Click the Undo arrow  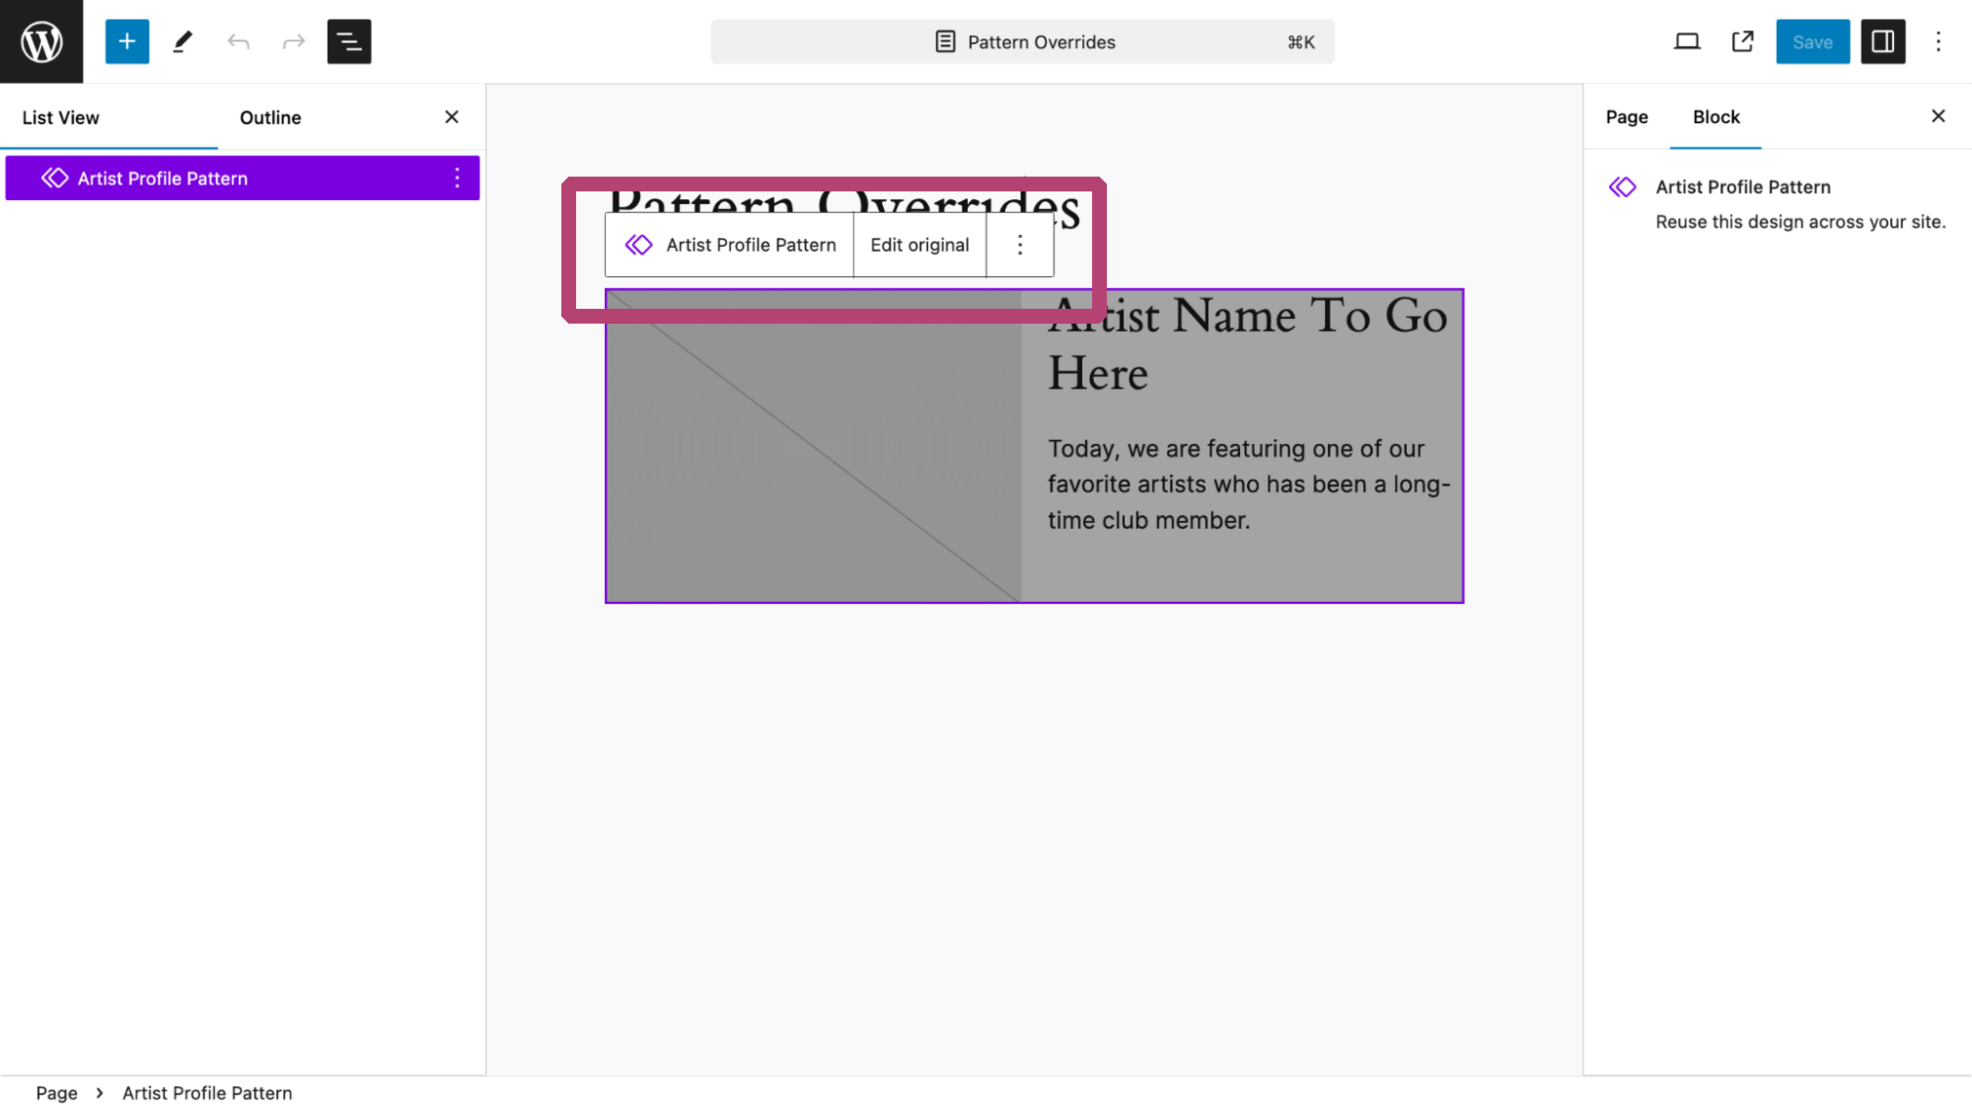click(237, 41)
